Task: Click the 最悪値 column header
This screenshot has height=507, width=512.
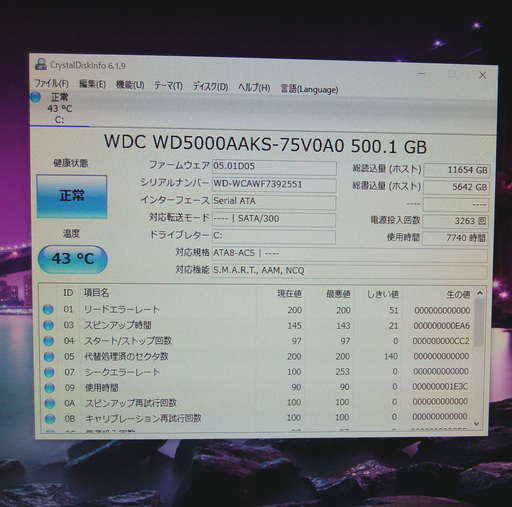Action: coord(329,294)
